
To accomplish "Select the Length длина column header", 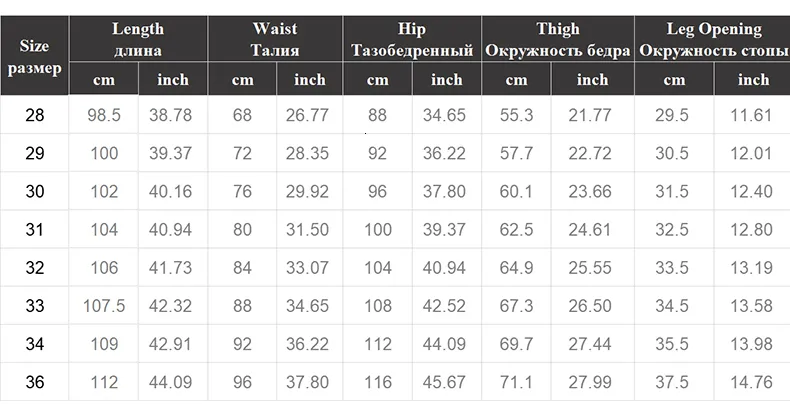I will [x=138, y=39].
